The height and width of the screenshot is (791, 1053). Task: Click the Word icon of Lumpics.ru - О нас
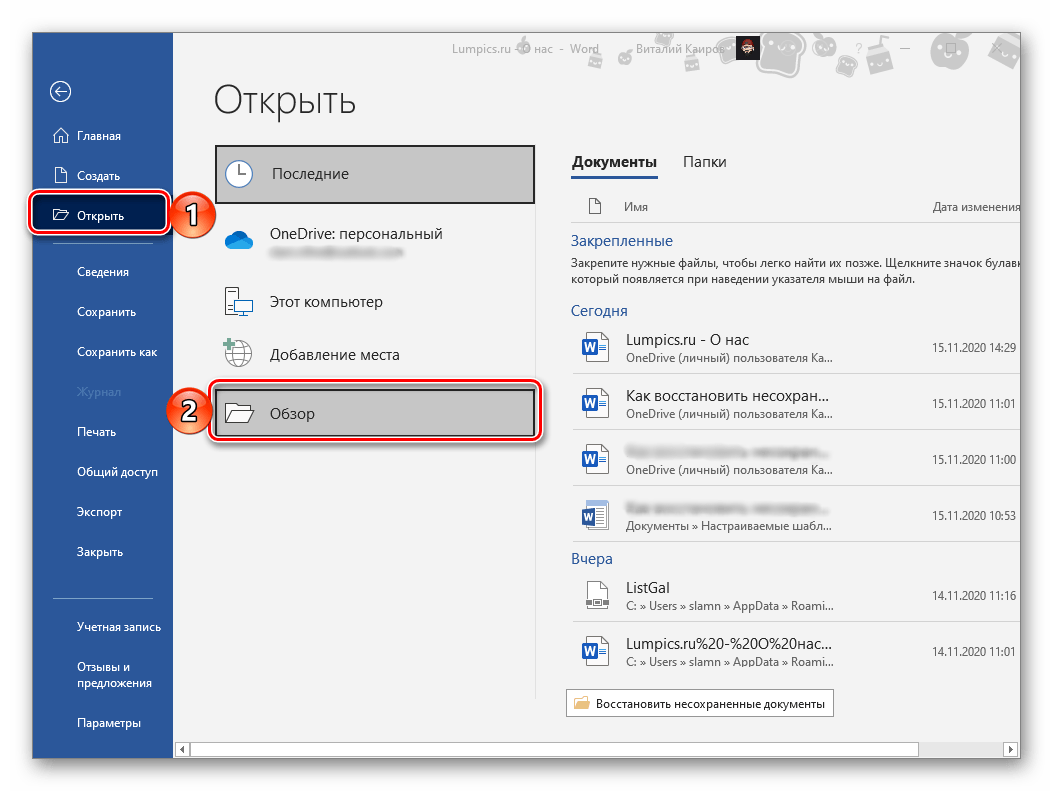coord(595,348)
